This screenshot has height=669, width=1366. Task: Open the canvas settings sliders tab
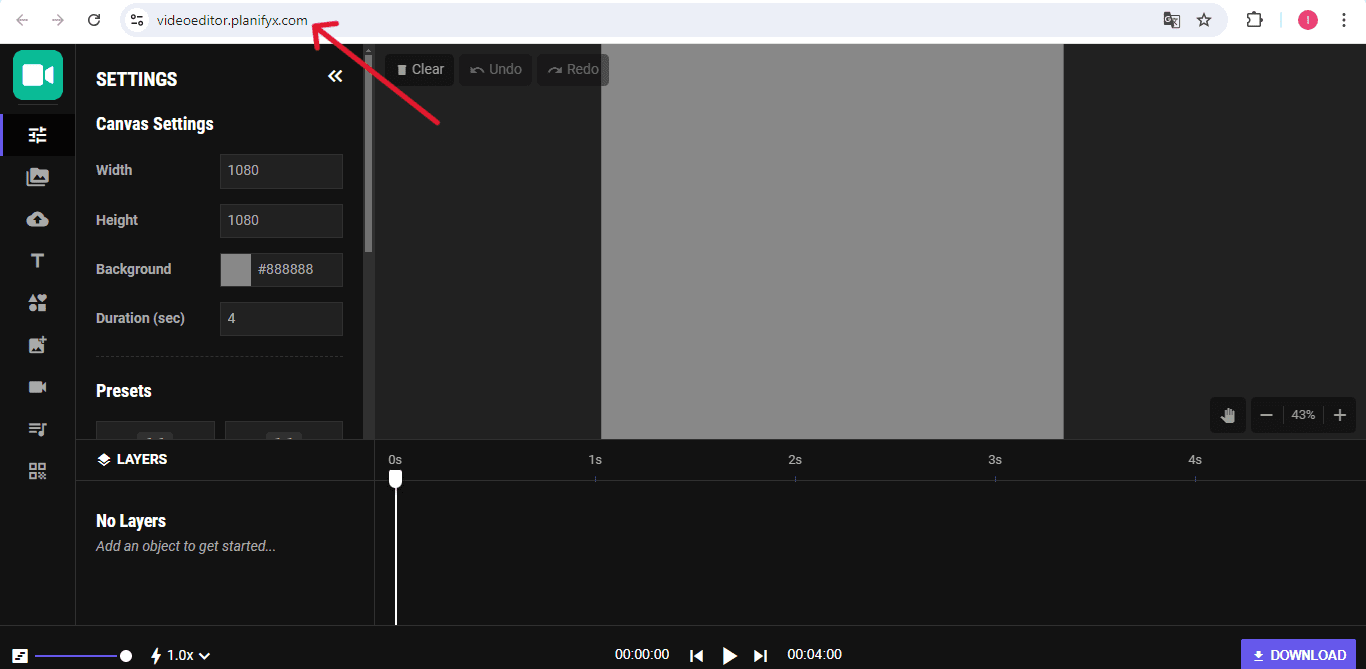tap(38, 135)
